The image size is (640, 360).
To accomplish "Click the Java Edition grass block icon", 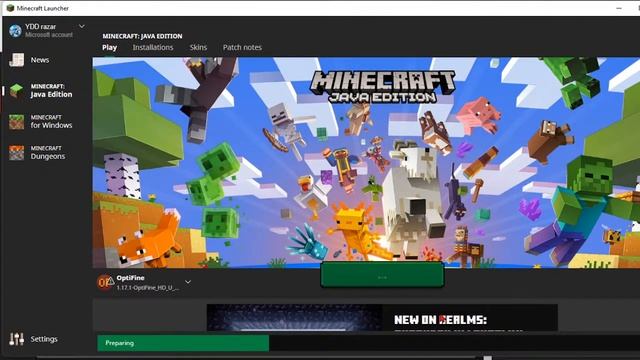I will [17, 91].
